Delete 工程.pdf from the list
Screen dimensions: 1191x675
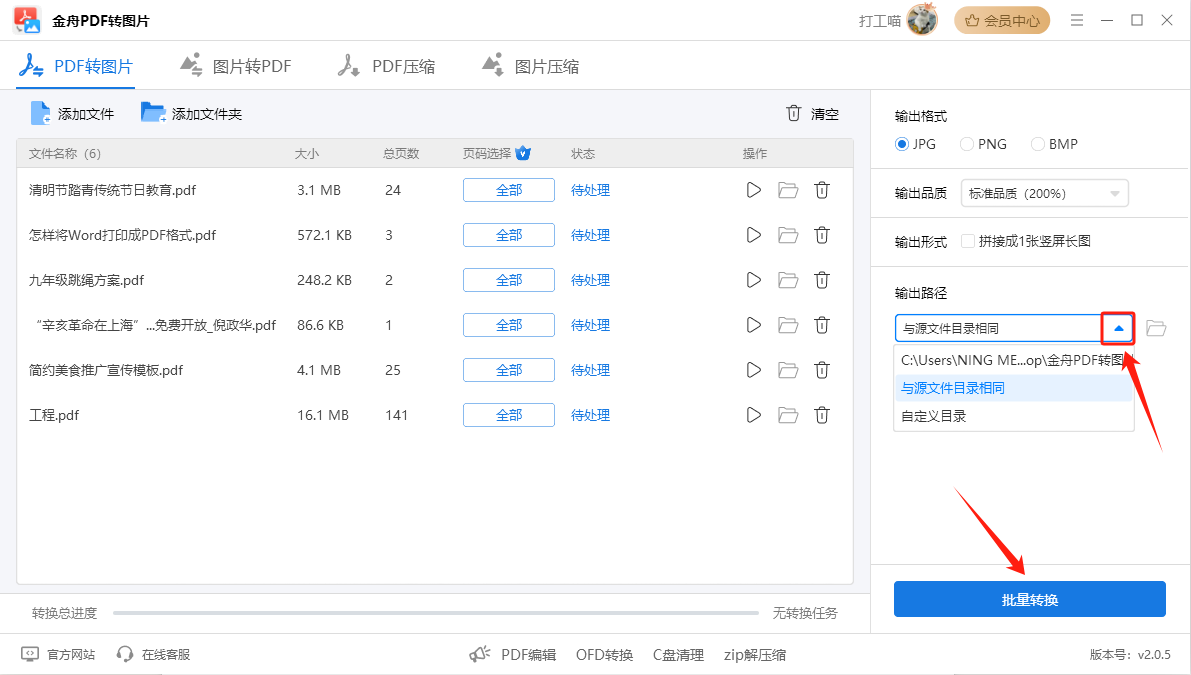click(822, 415)
